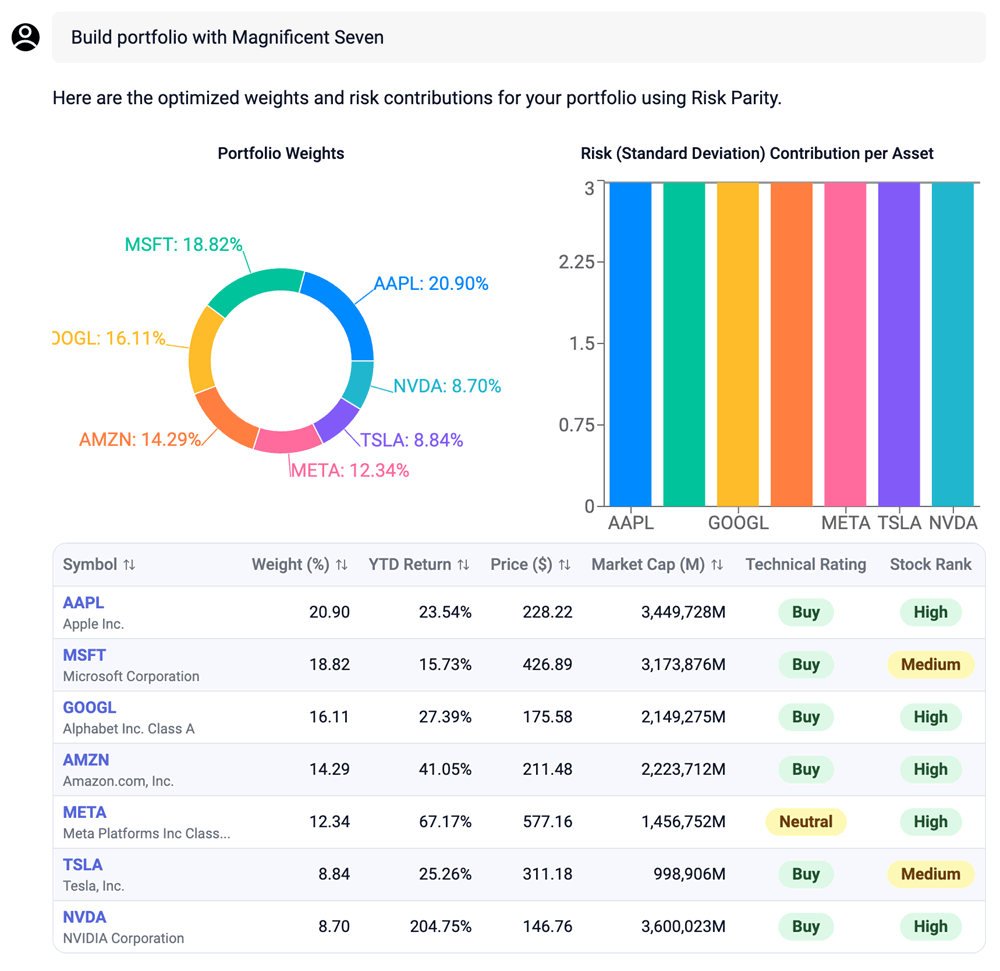
Task: Open the AAPL symbol link
Action: pyautogui.click(x=83, y=603)
